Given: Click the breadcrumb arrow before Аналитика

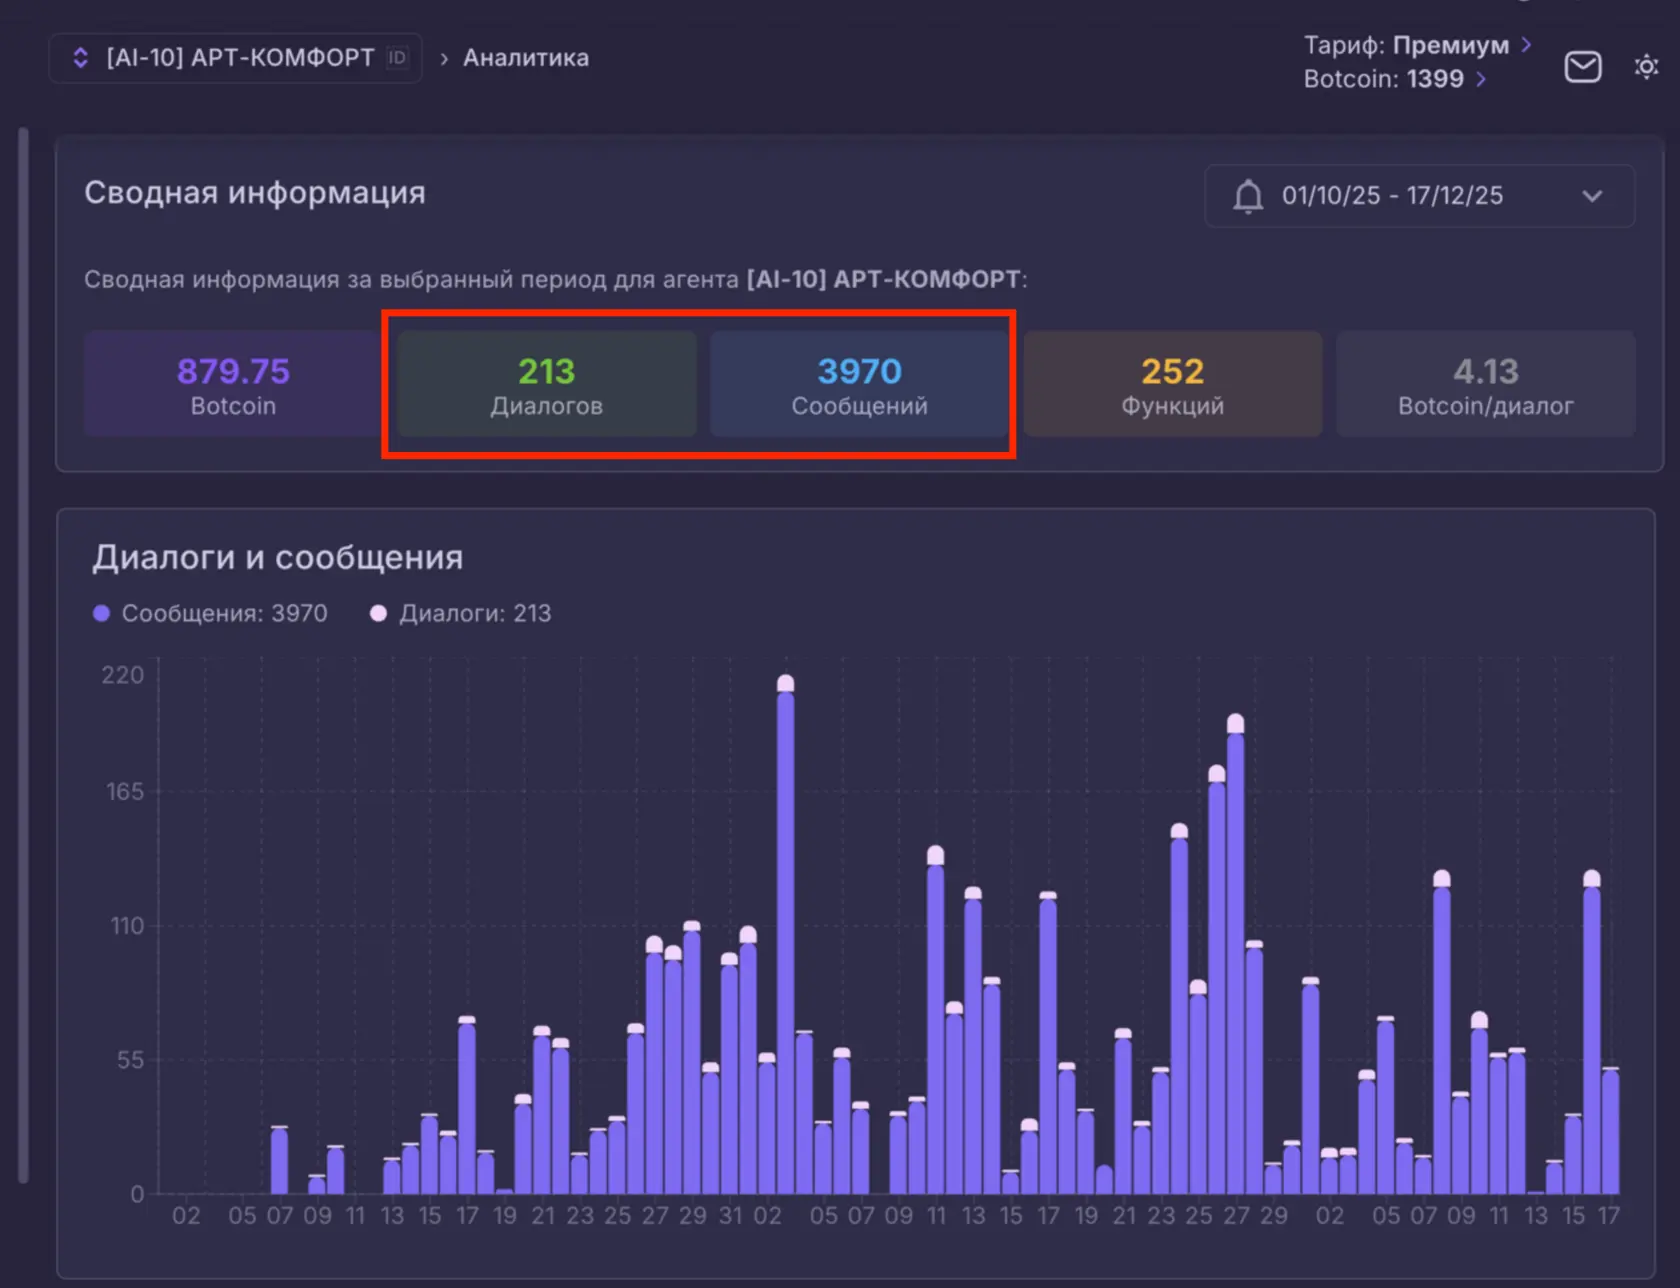Looking at the screenshot, I should tap(443, 58).
